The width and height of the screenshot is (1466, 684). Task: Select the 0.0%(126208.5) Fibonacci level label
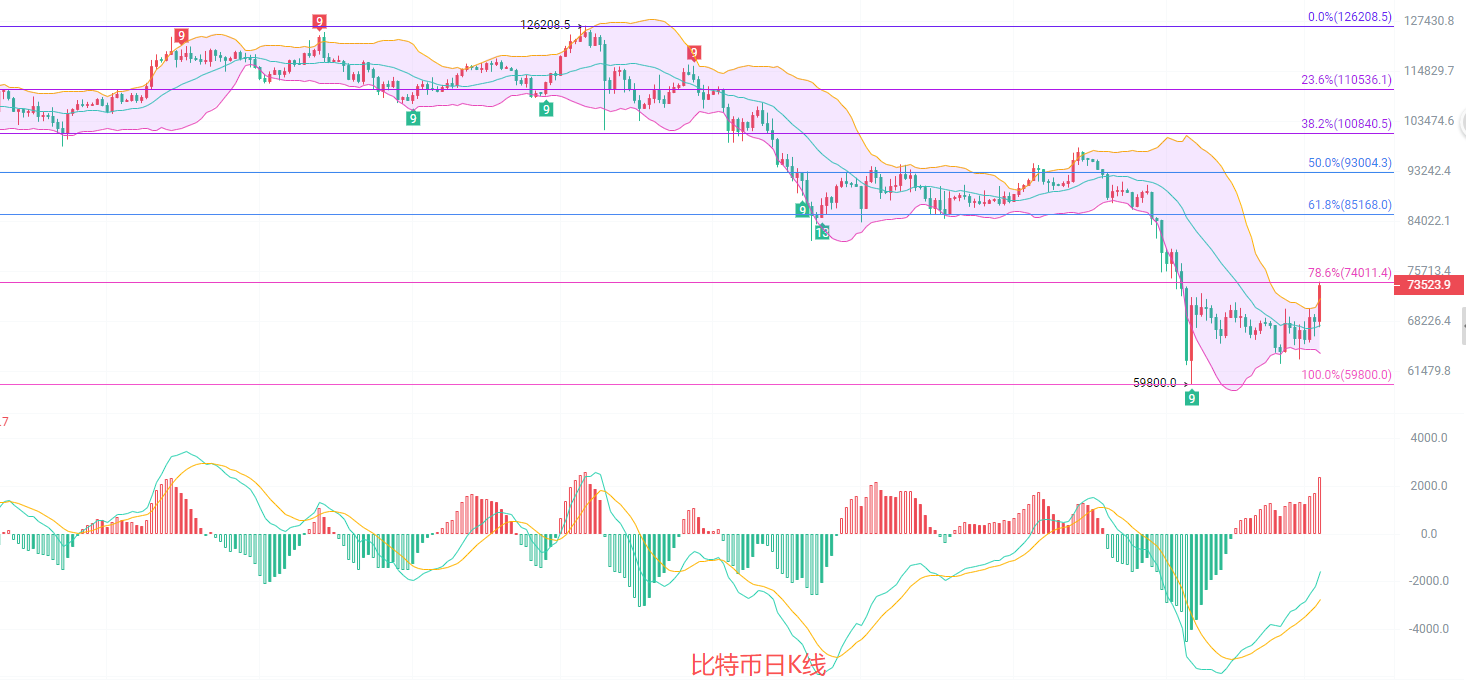[1349, 17]
